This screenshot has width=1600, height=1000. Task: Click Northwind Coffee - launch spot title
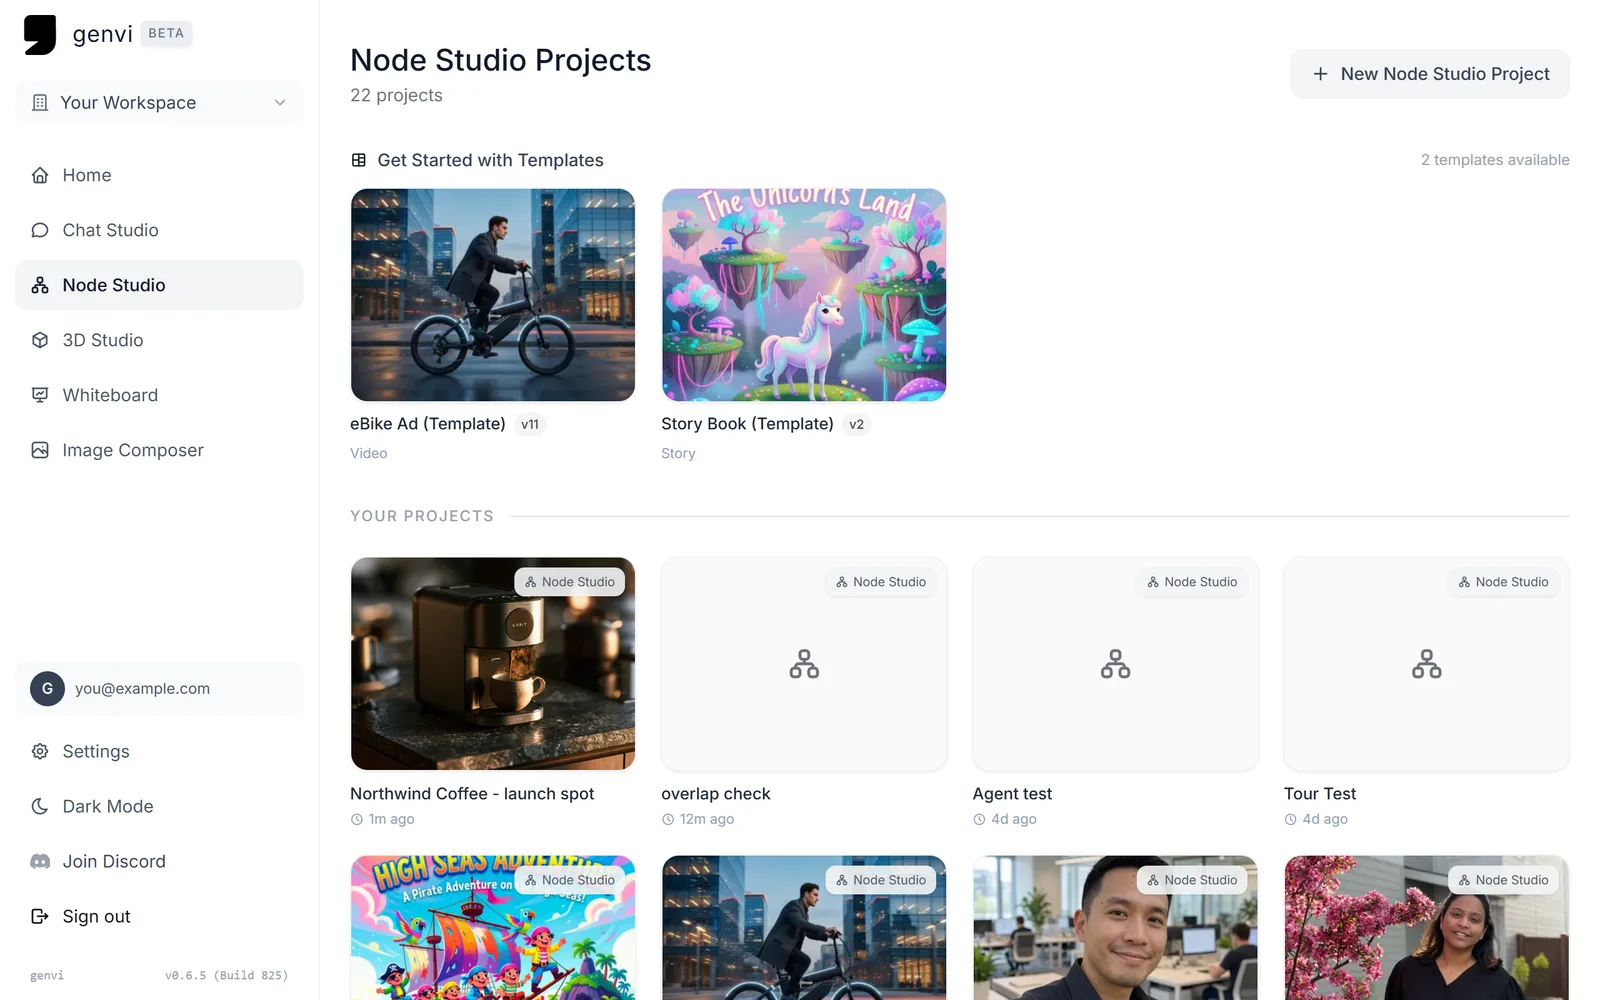coord(472,794)
